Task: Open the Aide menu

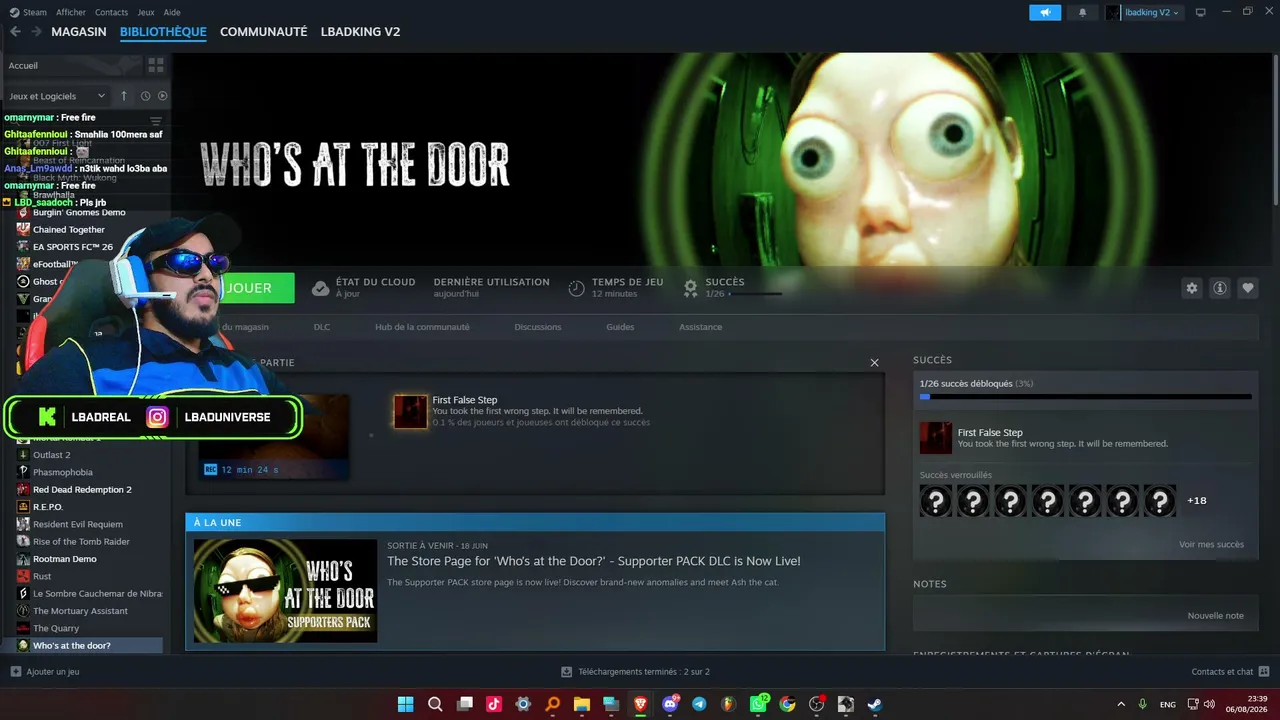Action: (172, 12)
